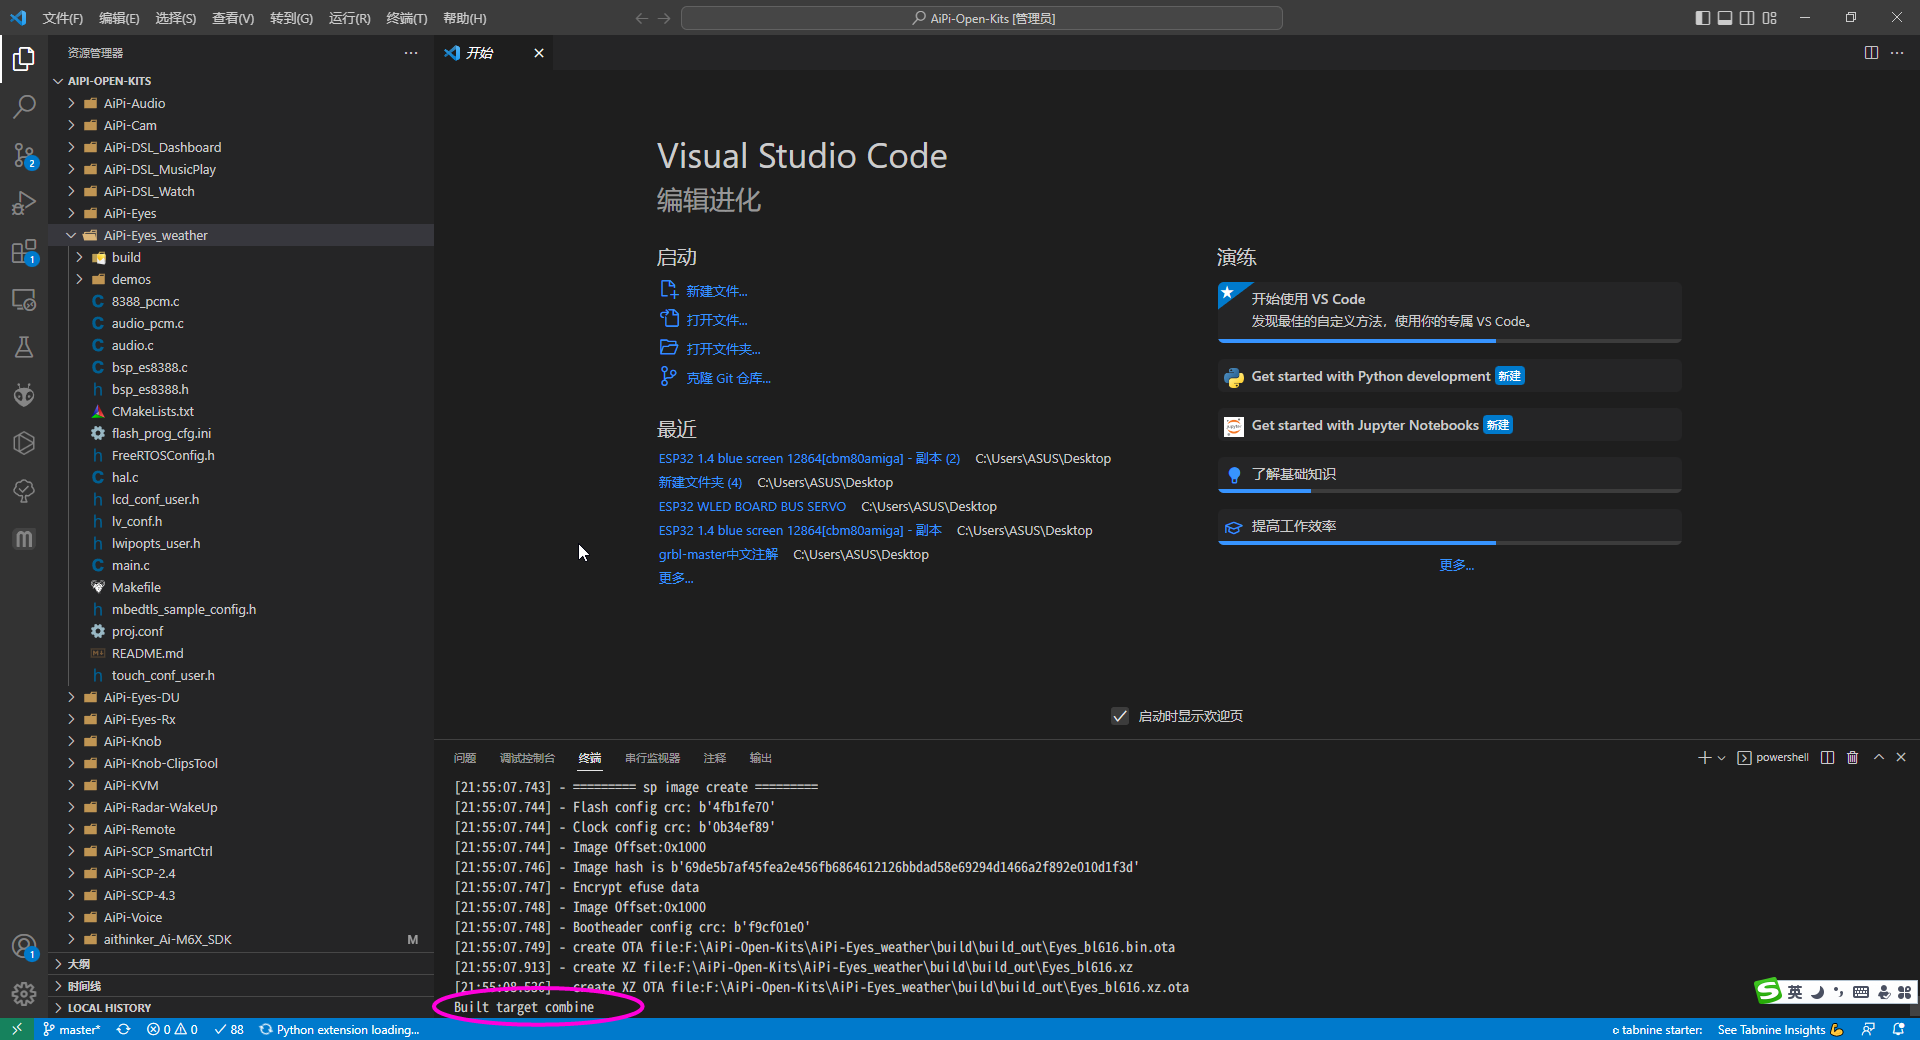Open CMakeLists.txt in the explorer
Viewport: 1920px width, 1040px height.
click(x=241, y=411)
